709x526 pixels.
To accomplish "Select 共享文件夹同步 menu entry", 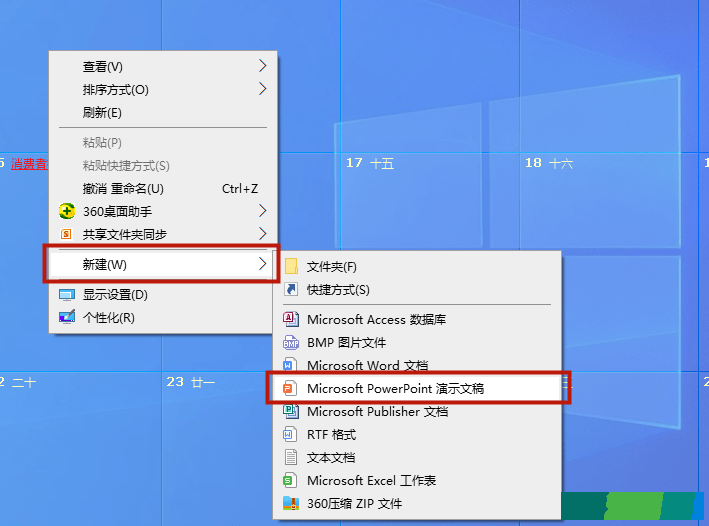I will click(163, 234).
